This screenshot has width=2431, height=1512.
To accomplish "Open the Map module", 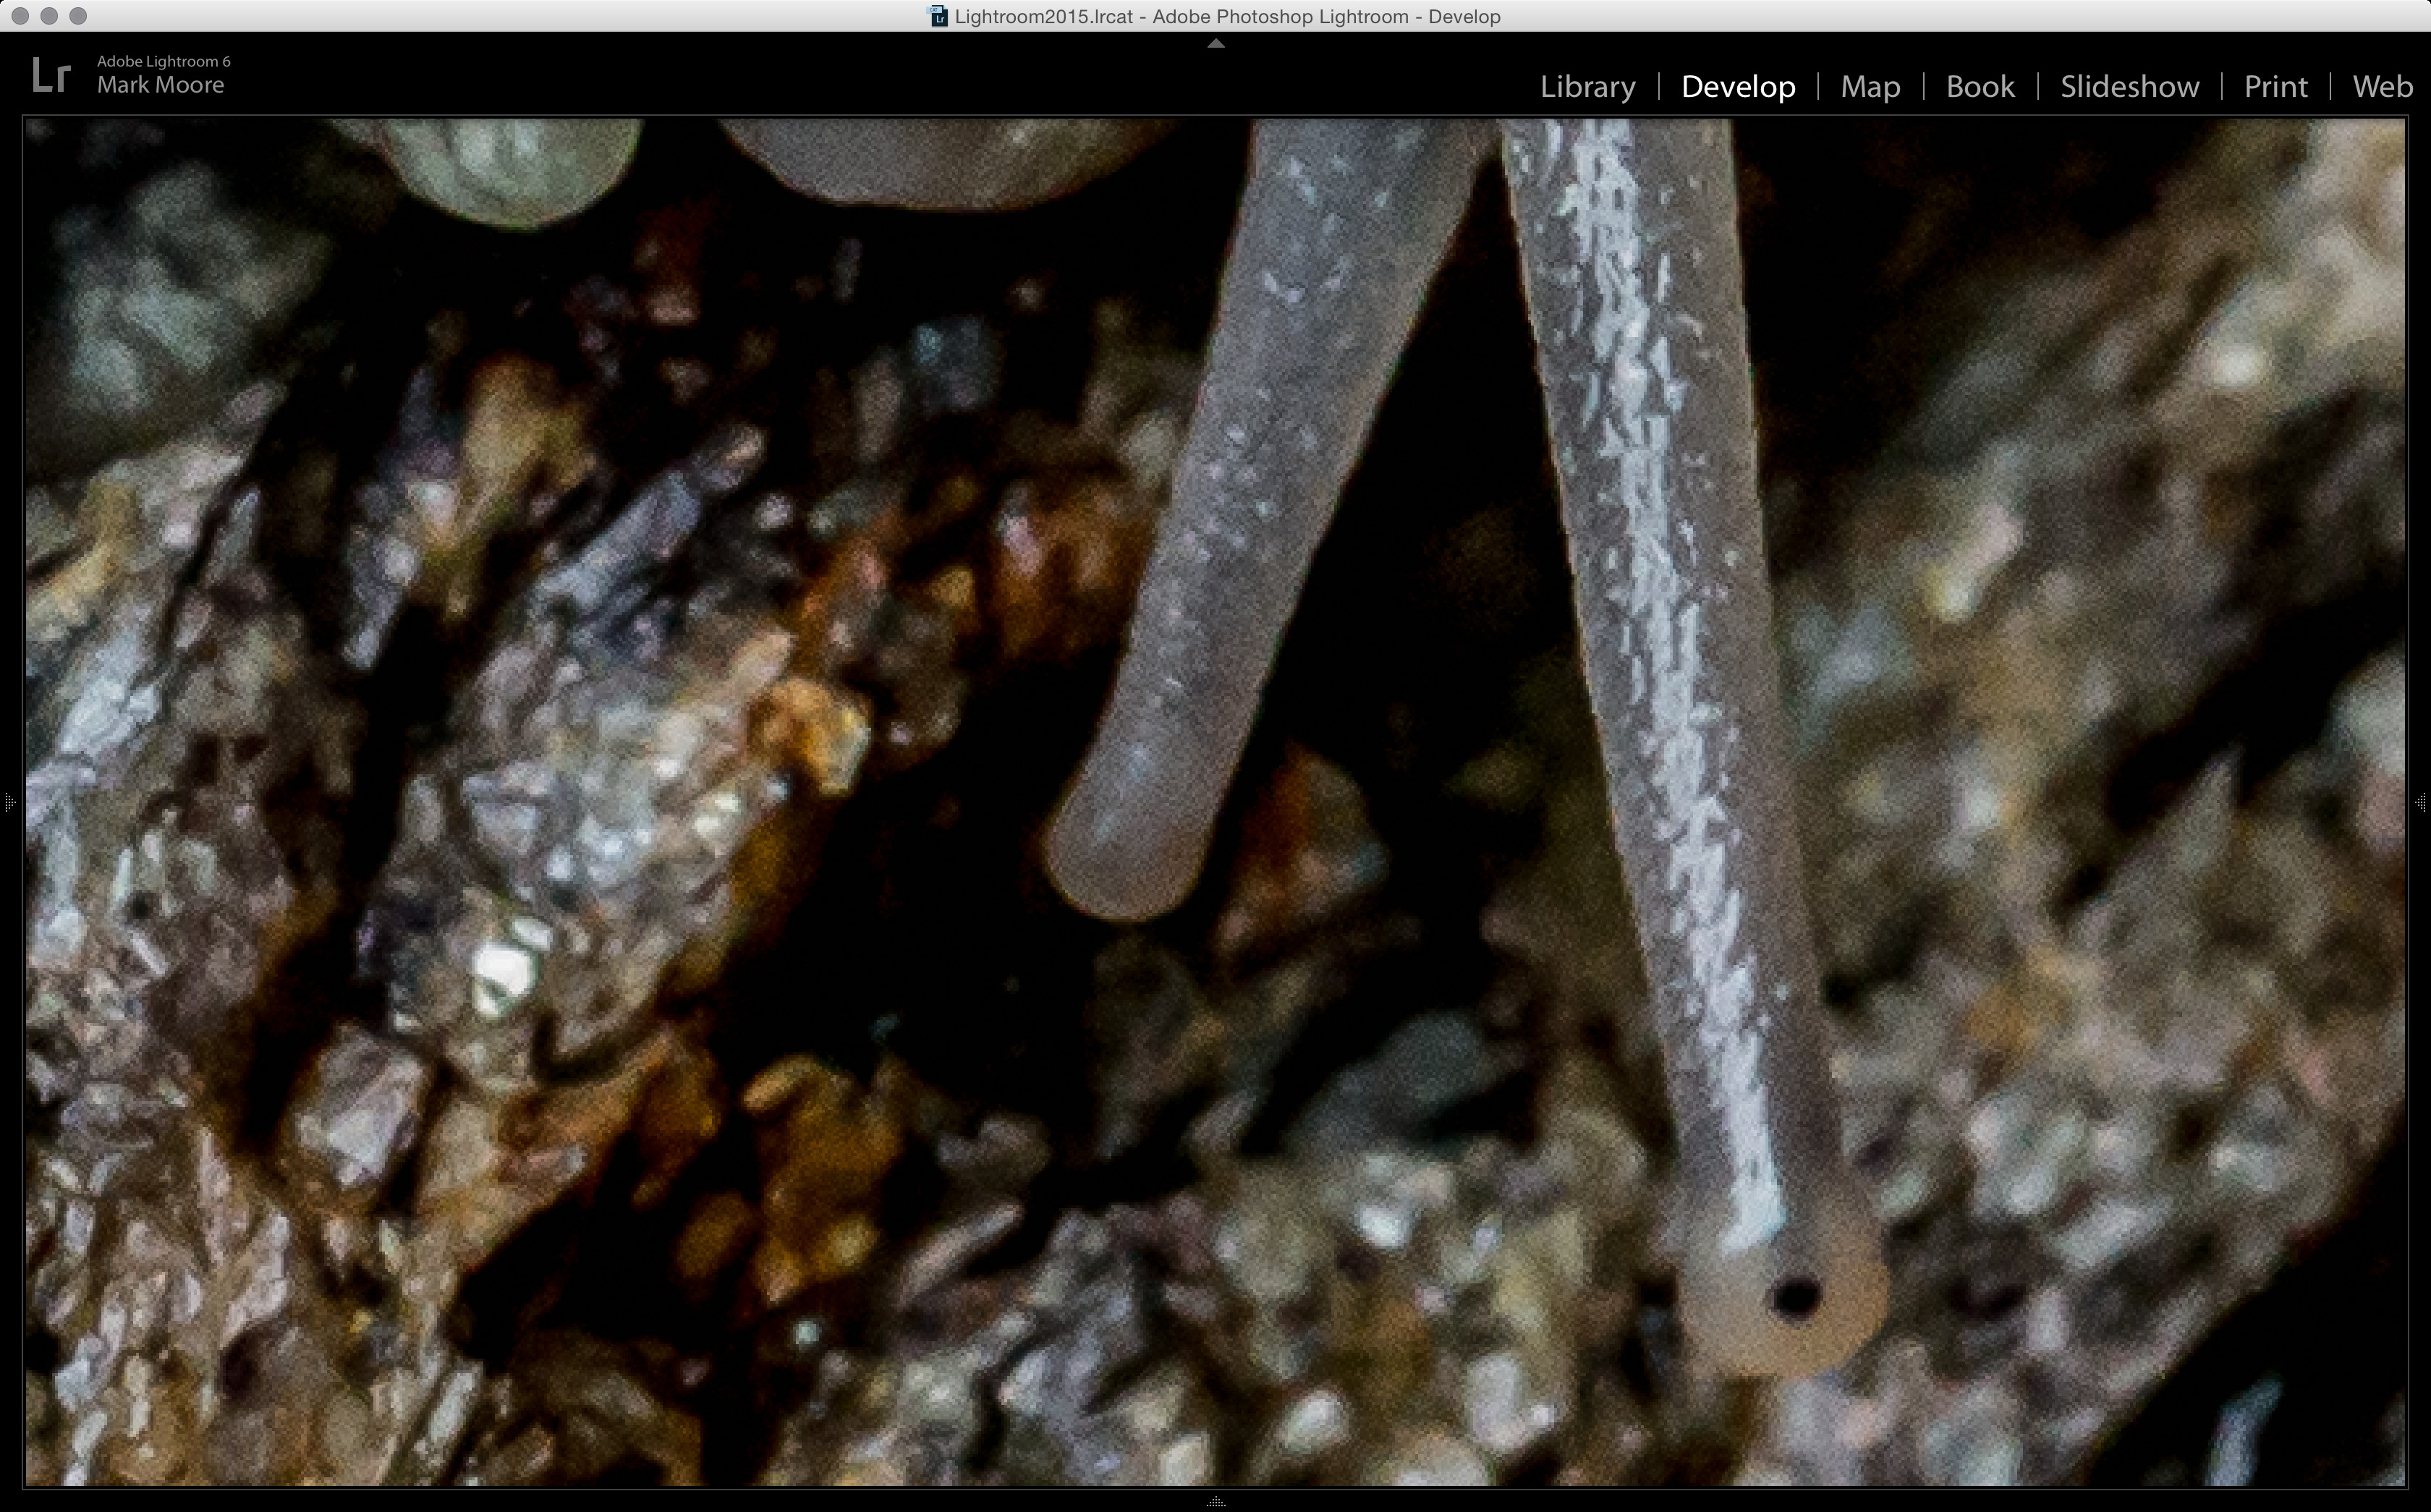I will click(1870, 87).
